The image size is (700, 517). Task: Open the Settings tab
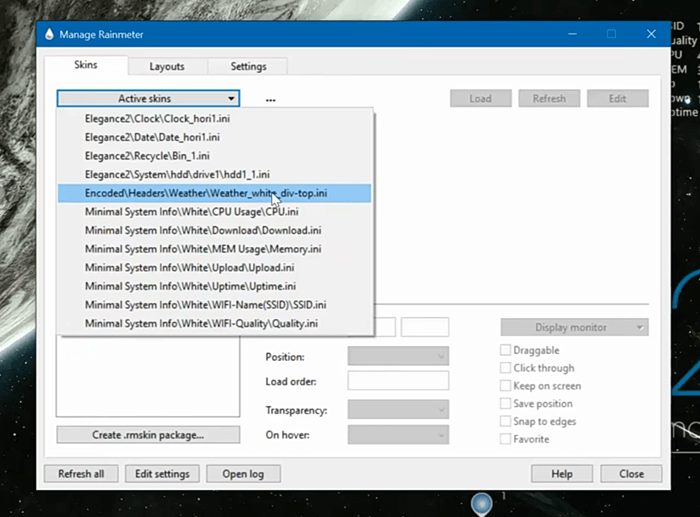tap(248, 67)
